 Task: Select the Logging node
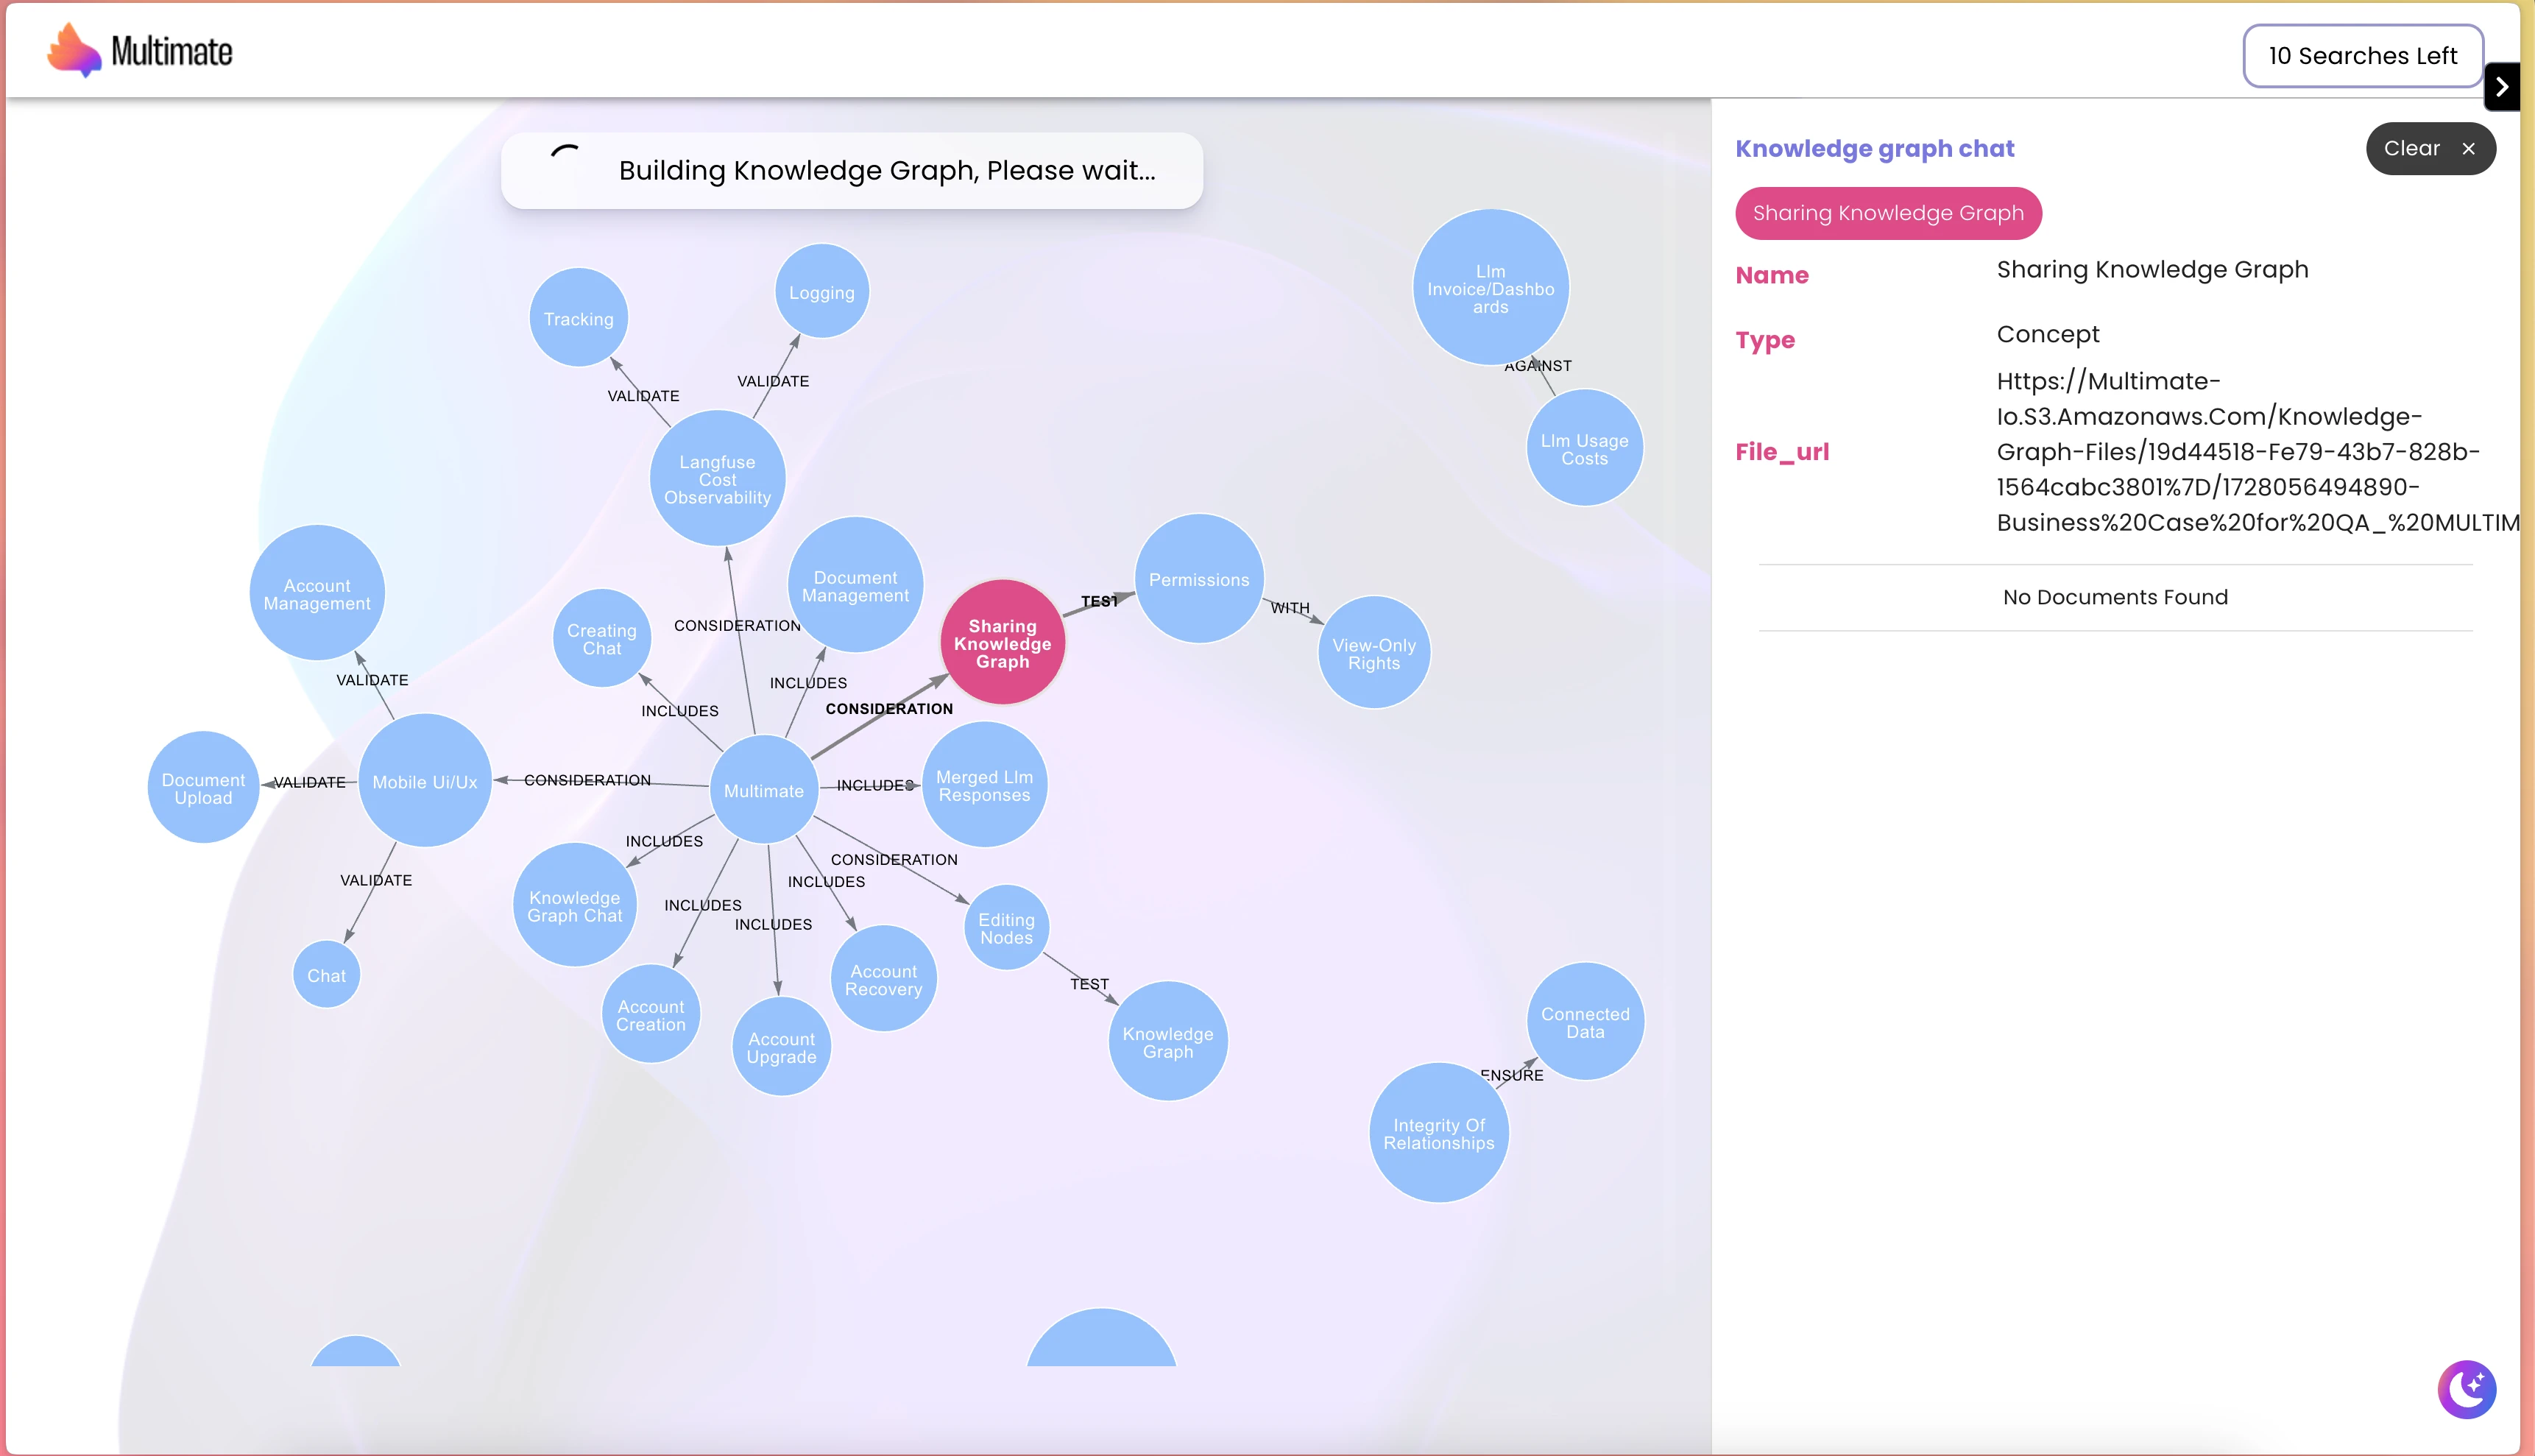822,292
